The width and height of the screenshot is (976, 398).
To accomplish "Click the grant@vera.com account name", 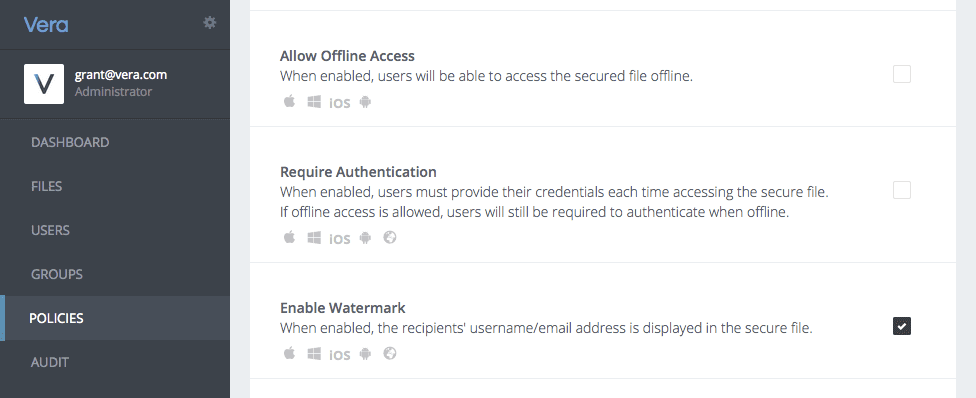I will coord(121,75).
